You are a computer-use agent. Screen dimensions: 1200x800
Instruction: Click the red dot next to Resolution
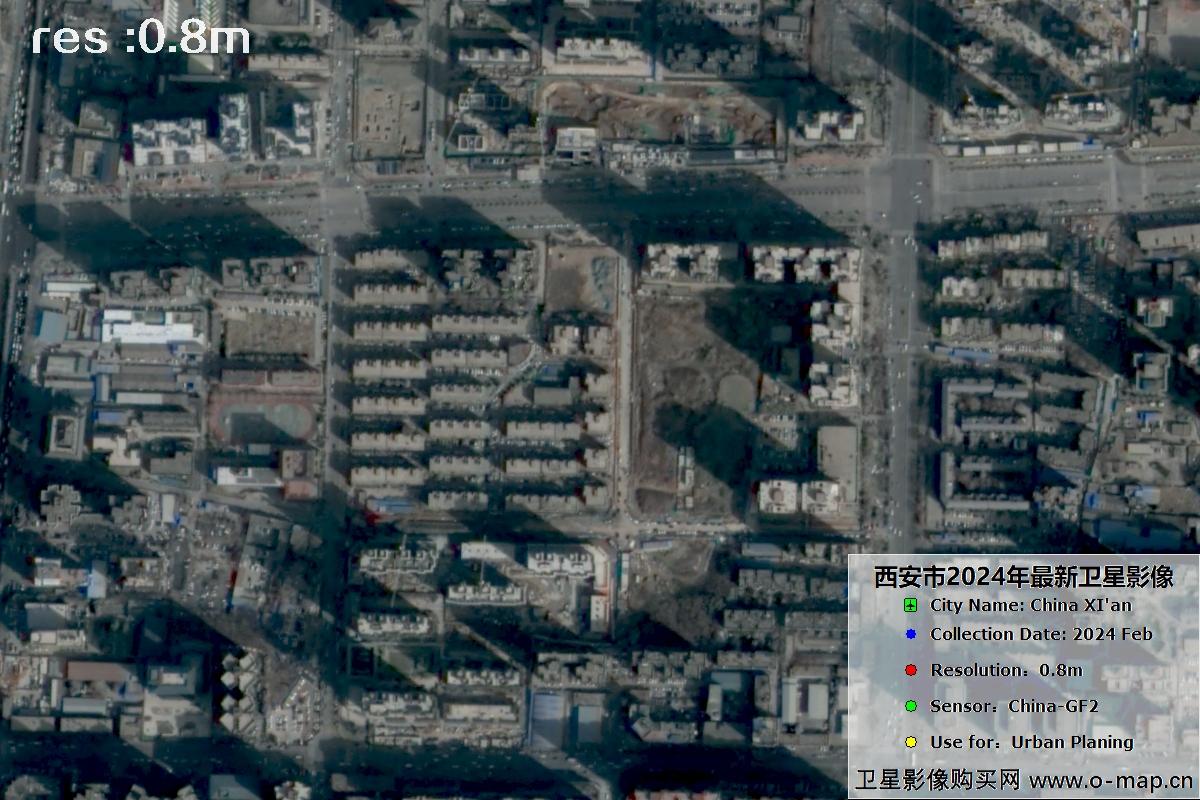910,670
